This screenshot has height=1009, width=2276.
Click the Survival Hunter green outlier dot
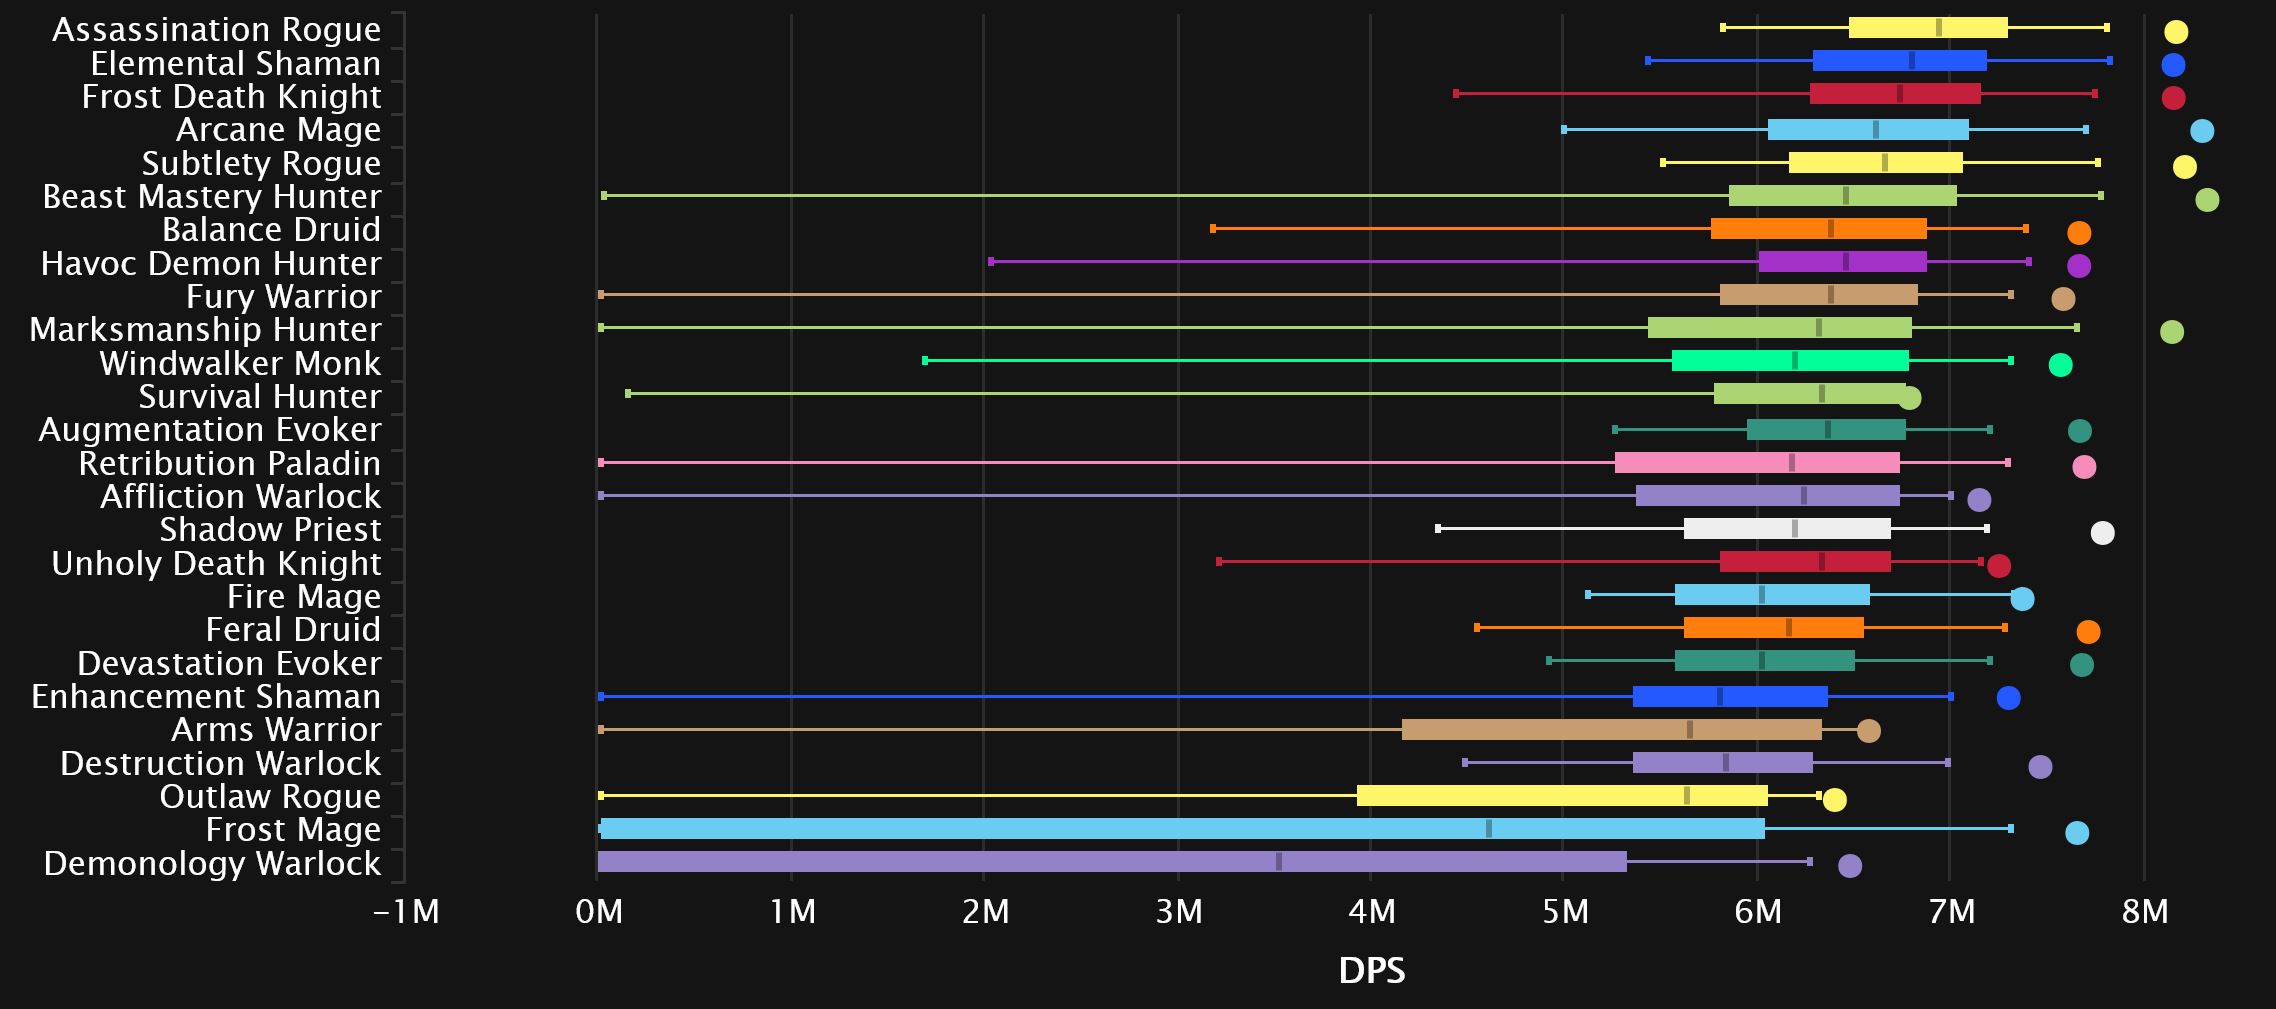coord(1909,399)
